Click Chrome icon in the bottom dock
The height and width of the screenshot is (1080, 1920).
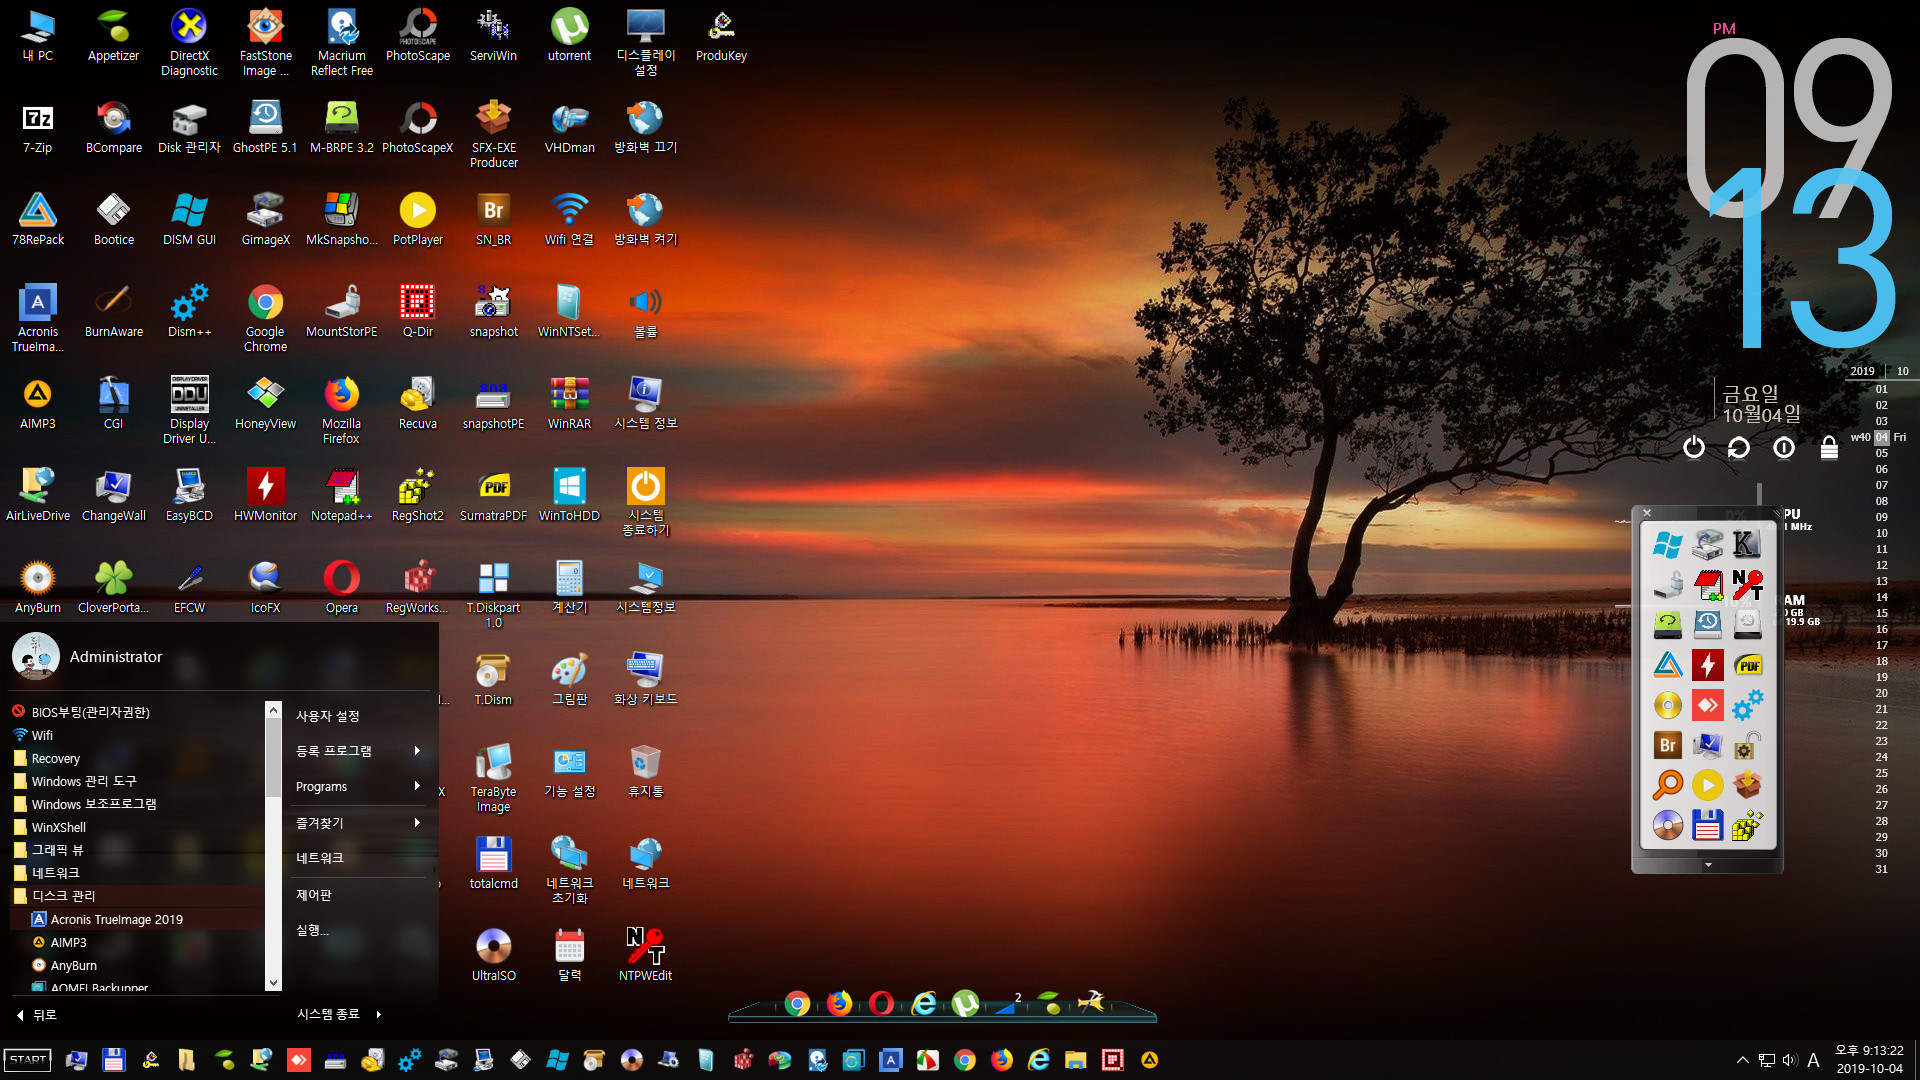pos(797,1003)
